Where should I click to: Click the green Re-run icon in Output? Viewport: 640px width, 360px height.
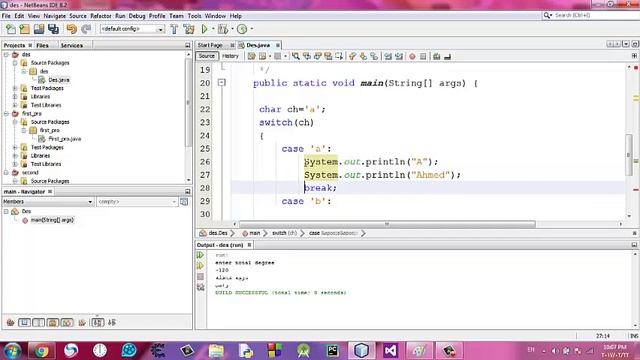pos(200,255)
